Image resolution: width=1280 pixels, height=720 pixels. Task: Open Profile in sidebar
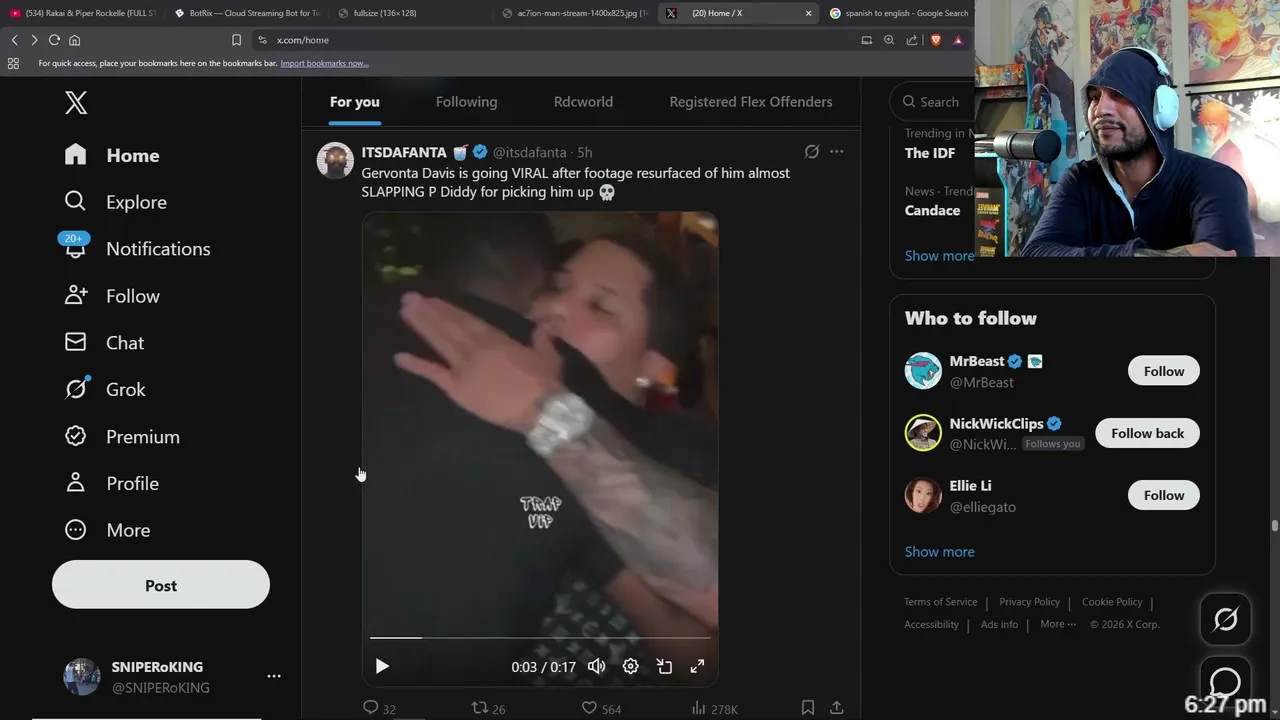point(112,483)
